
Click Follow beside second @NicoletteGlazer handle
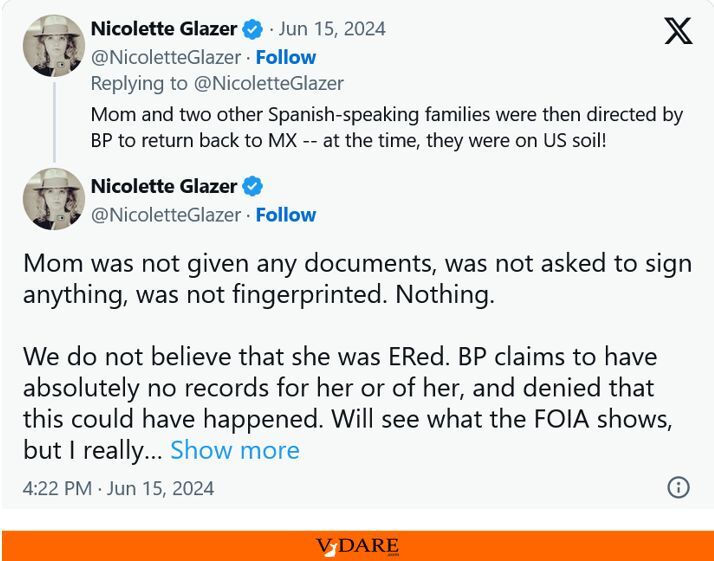coord(286,215)
